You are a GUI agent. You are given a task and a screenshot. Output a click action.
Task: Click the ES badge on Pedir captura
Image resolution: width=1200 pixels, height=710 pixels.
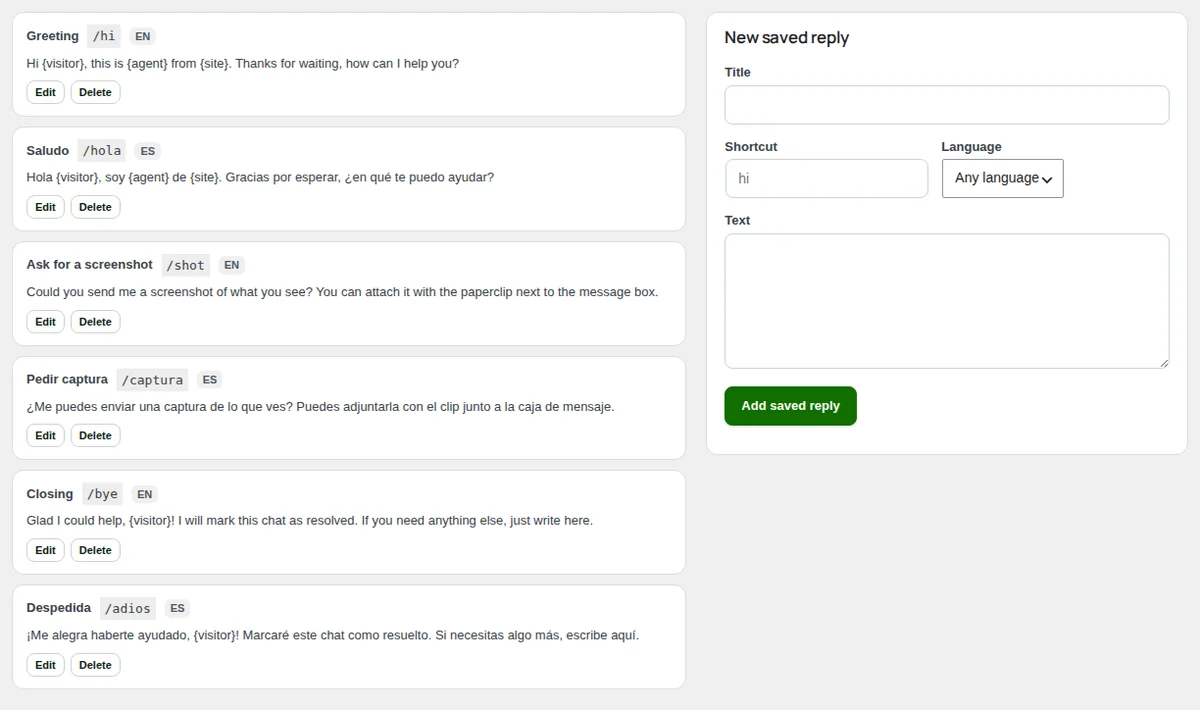(209, 380)
